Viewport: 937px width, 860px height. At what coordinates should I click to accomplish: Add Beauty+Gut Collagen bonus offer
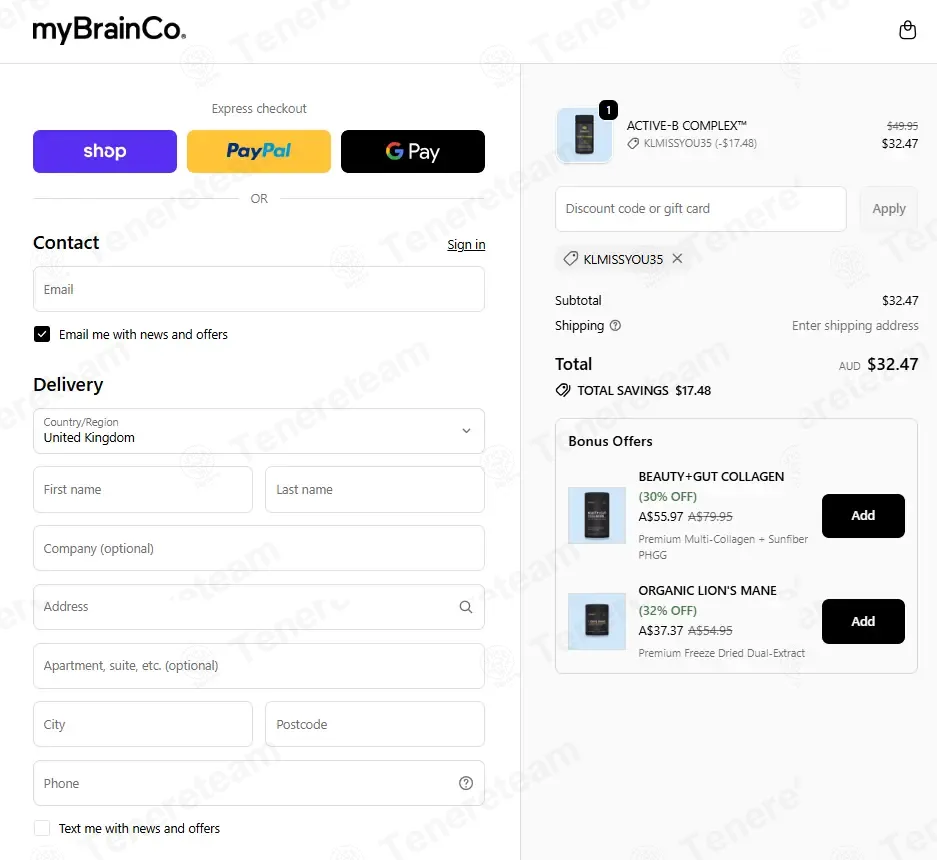pos(863,516)
